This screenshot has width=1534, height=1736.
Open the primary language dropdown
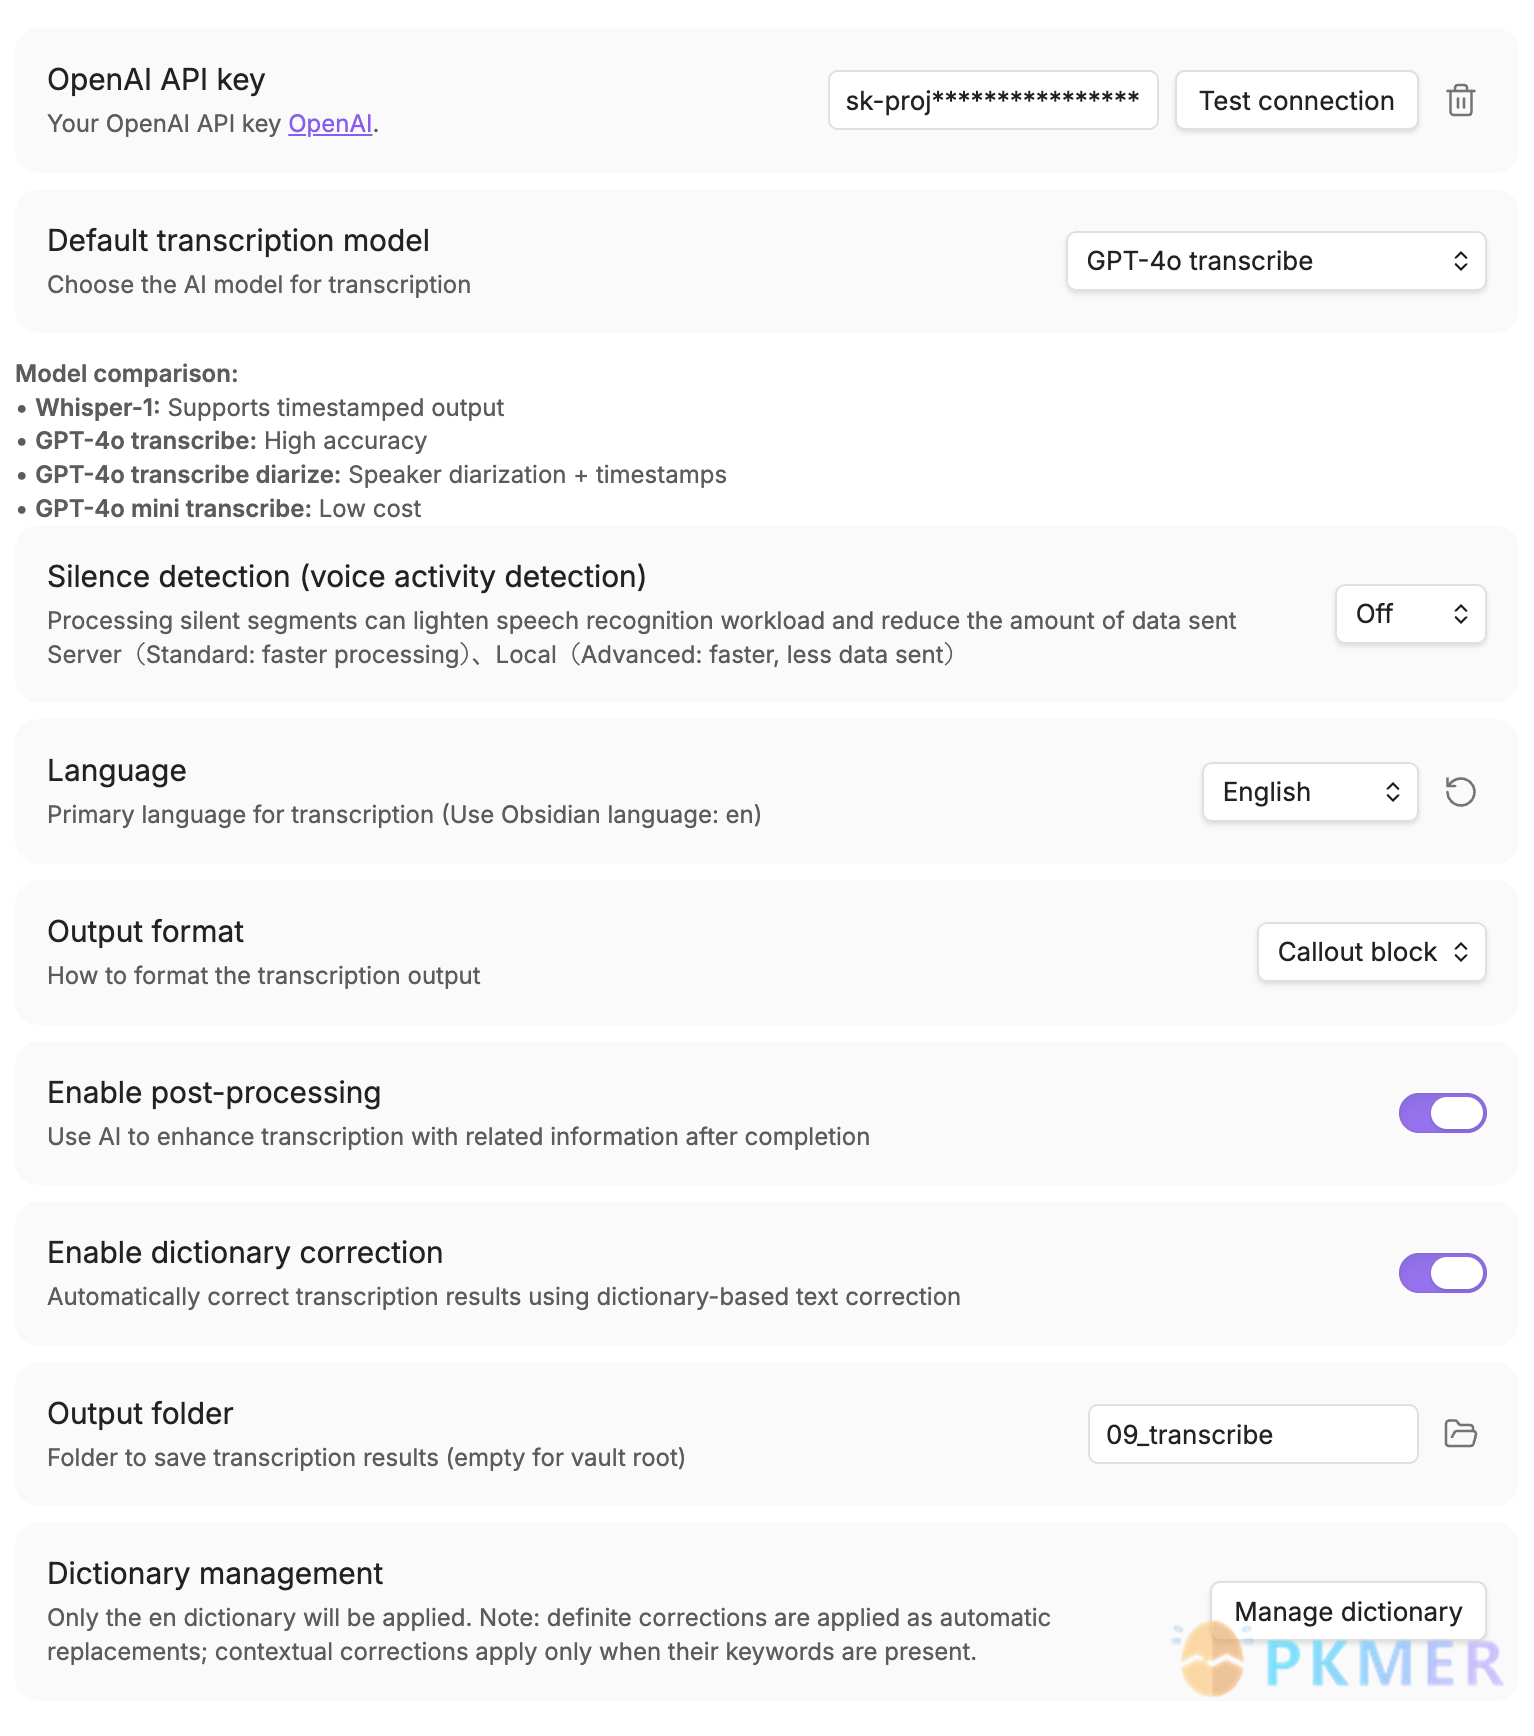[1310, 791]
